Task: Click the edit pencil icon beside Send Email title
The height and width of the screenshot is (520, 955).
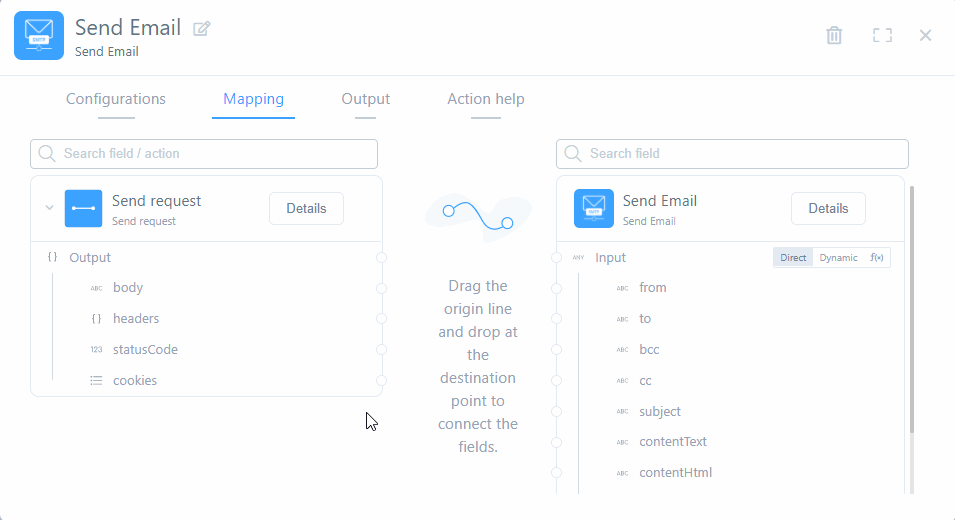Action: (202, 29)
